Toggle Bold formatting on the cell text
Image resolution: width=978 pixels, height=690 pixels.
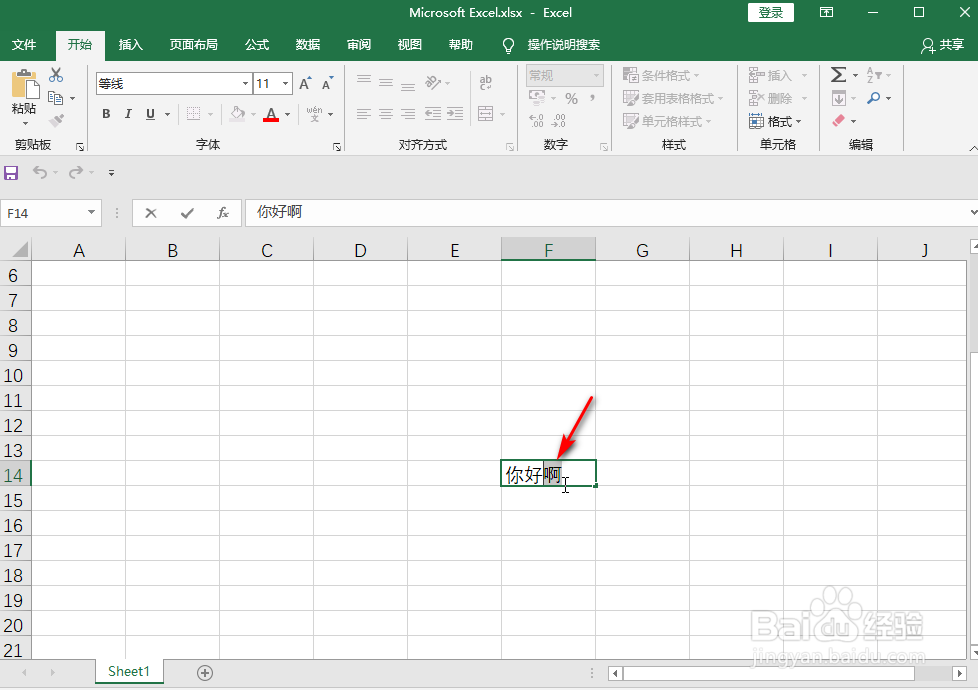[x=105, y=113]
